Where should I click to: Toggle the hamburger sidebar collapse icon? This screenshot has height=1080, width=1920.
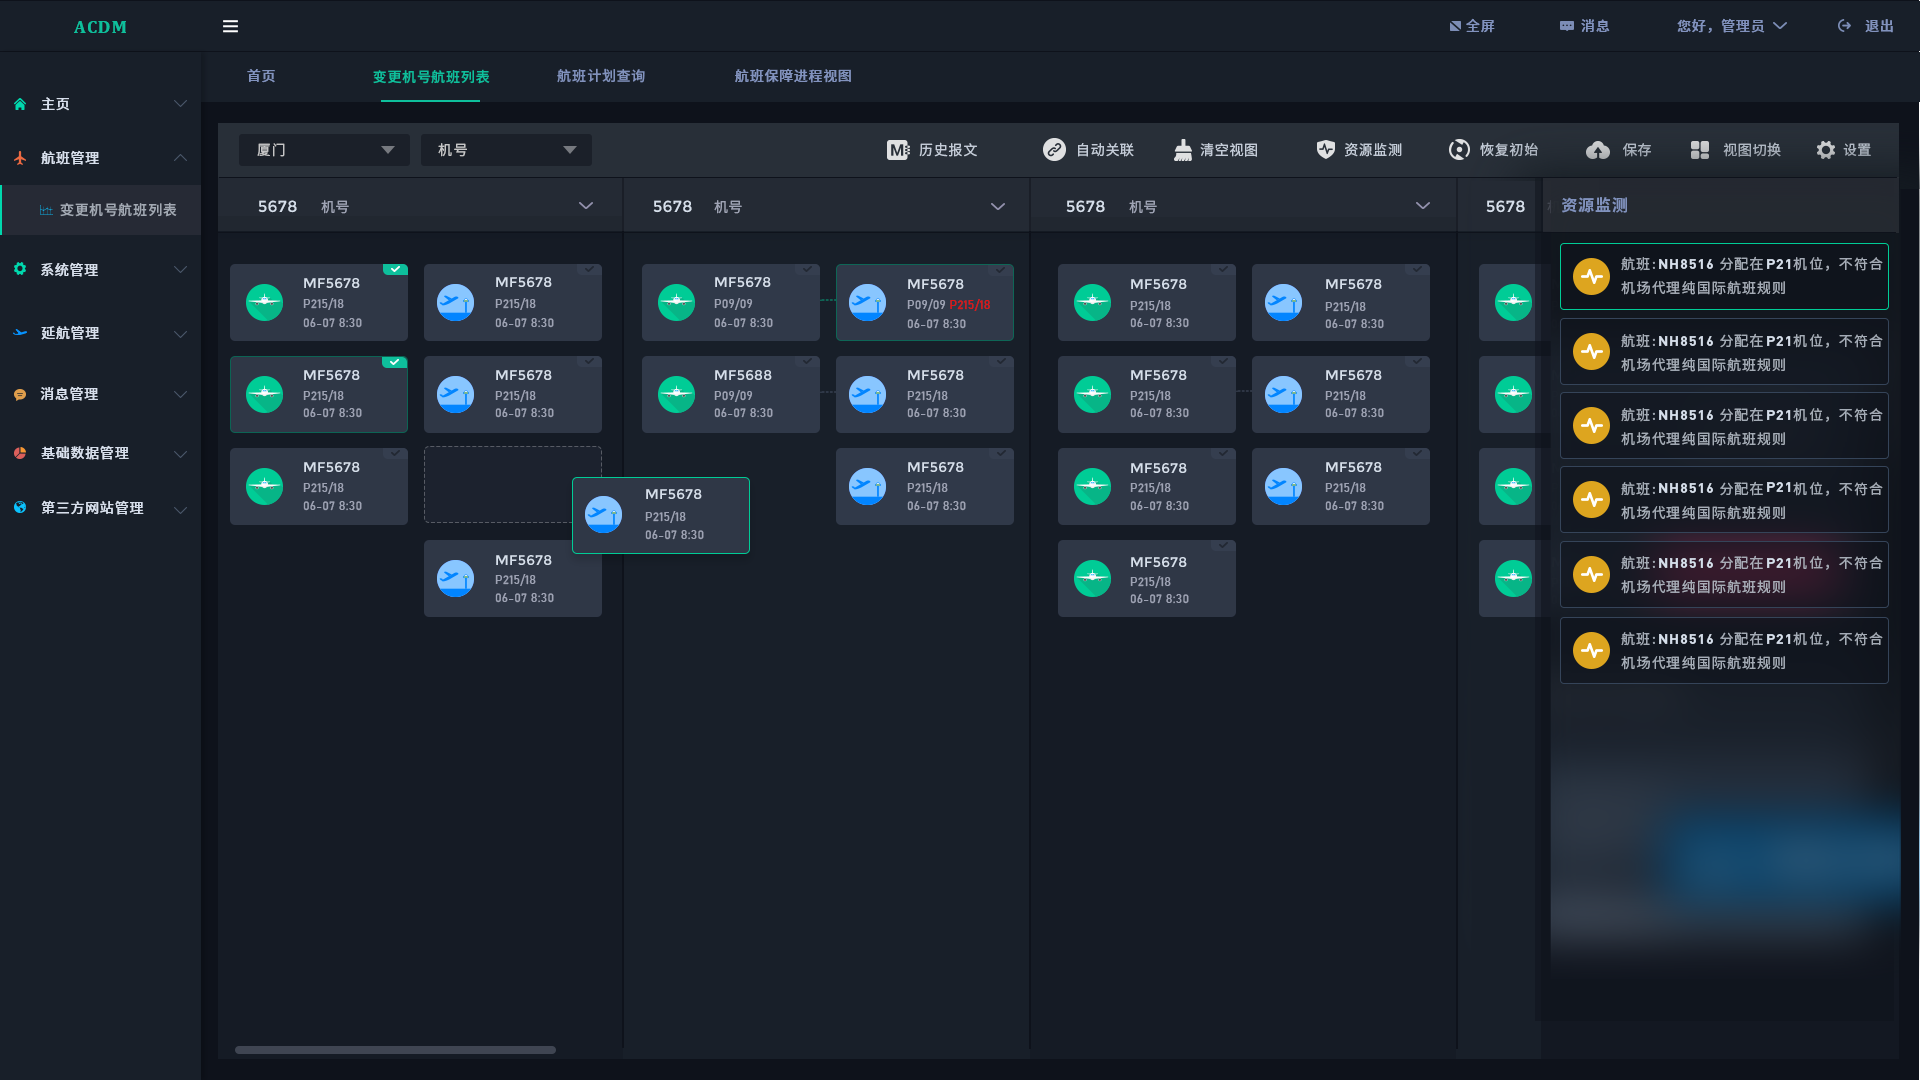pos(230,27)
